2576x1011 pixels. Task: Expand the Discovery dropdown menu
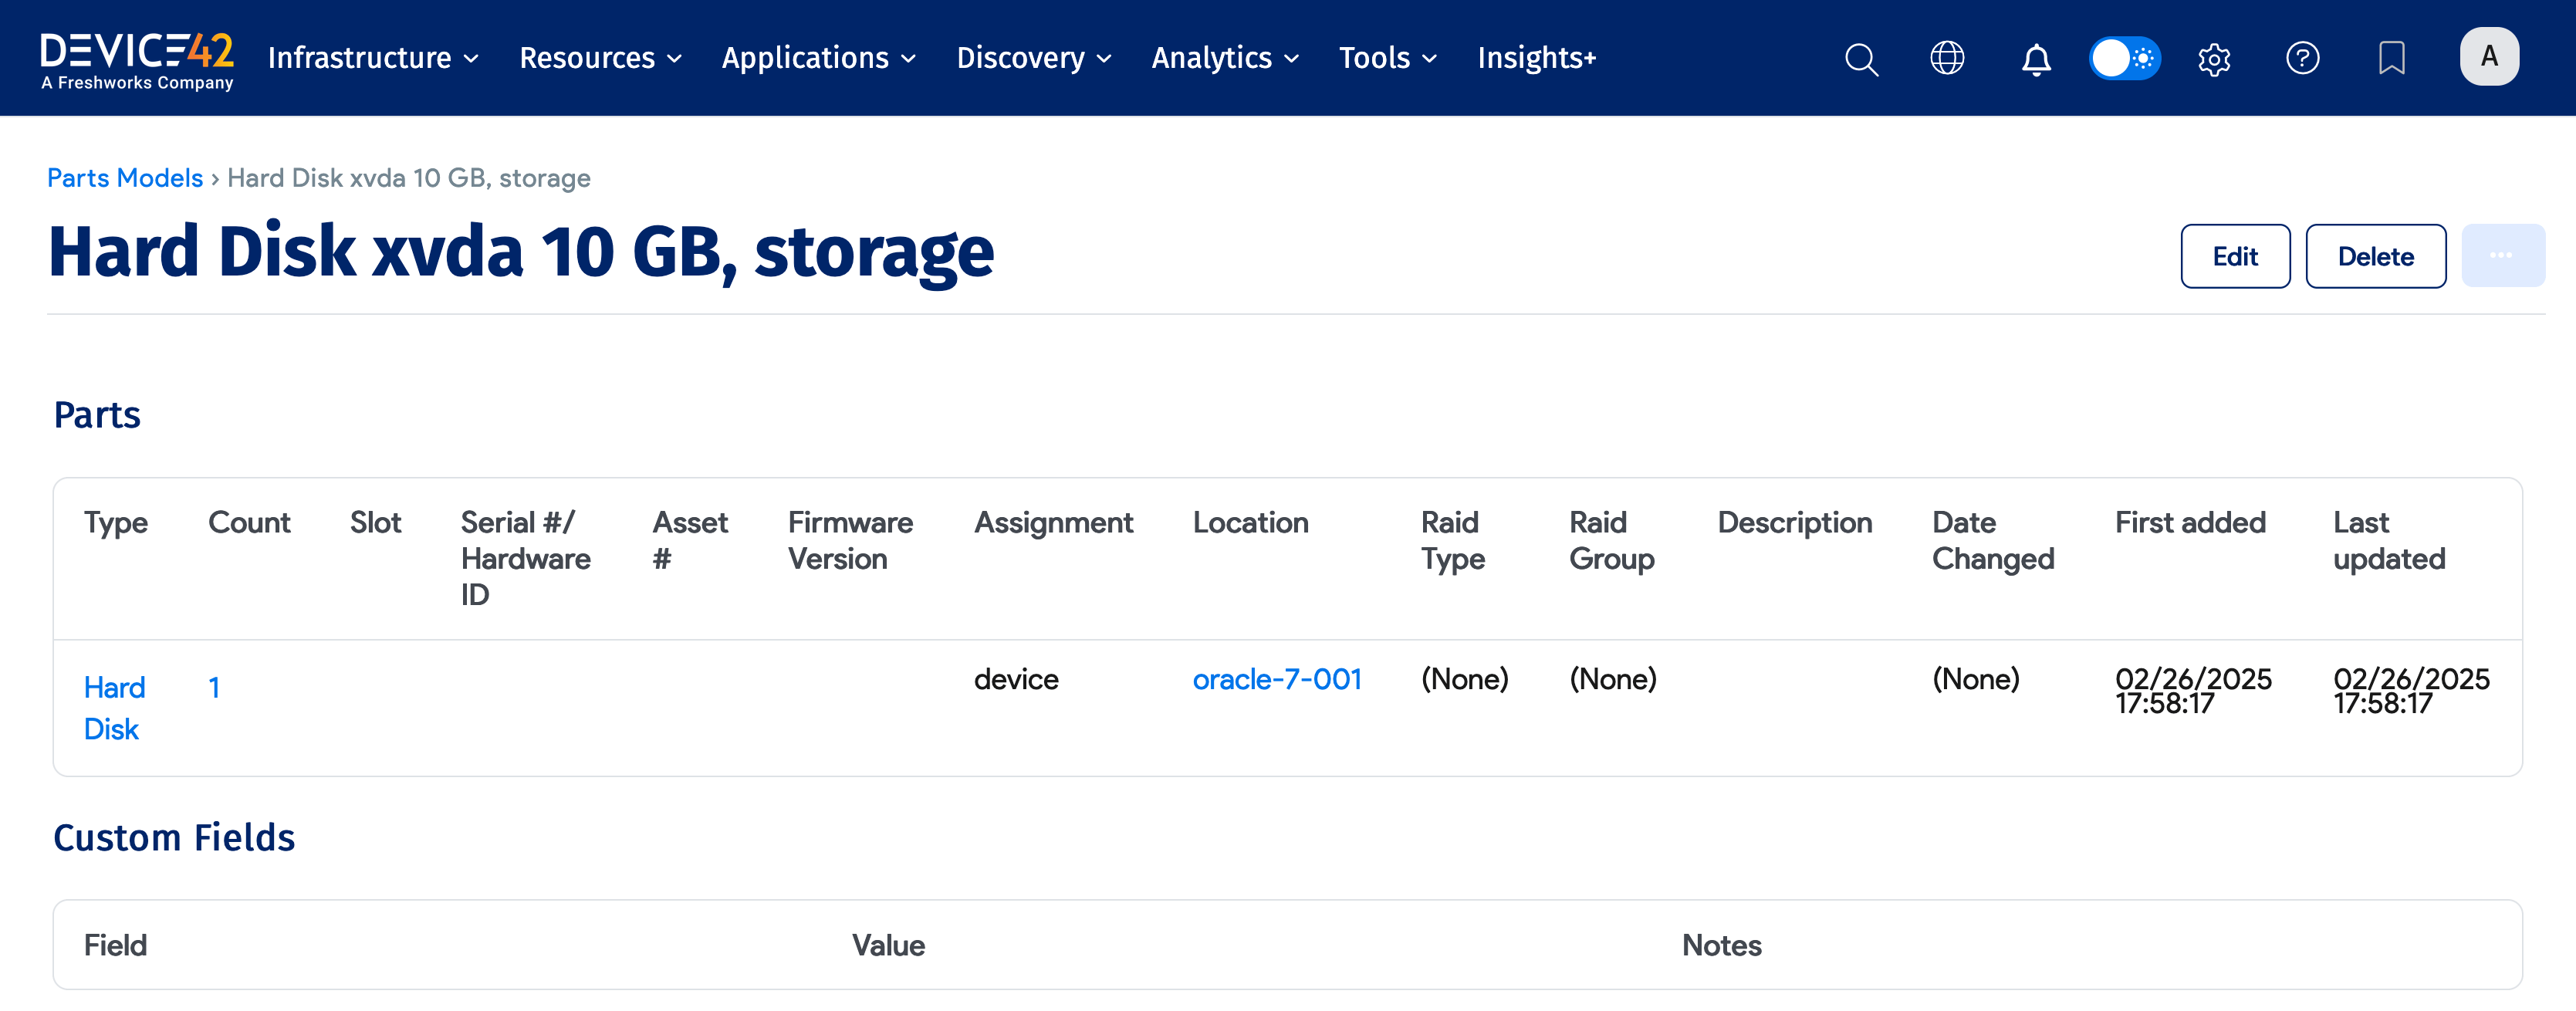1033,58
